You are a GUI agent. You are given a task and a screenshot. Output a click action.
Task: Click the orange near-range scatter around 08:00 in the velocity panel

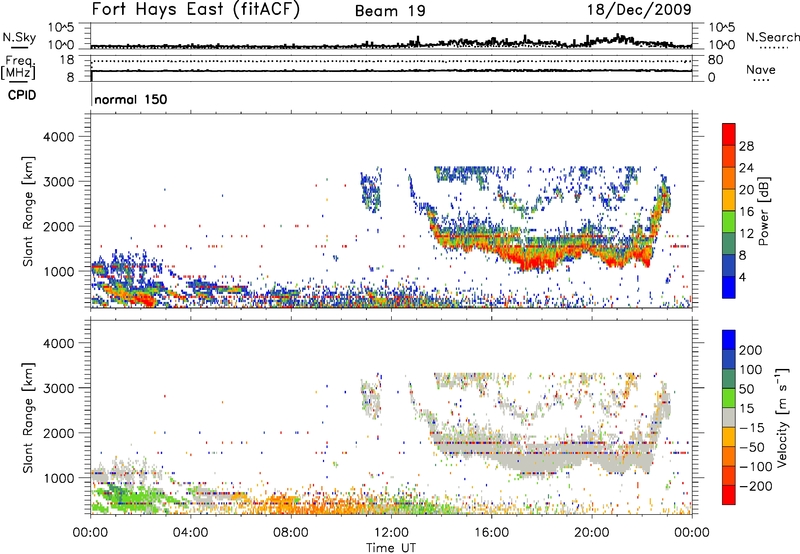click(286, 504)
